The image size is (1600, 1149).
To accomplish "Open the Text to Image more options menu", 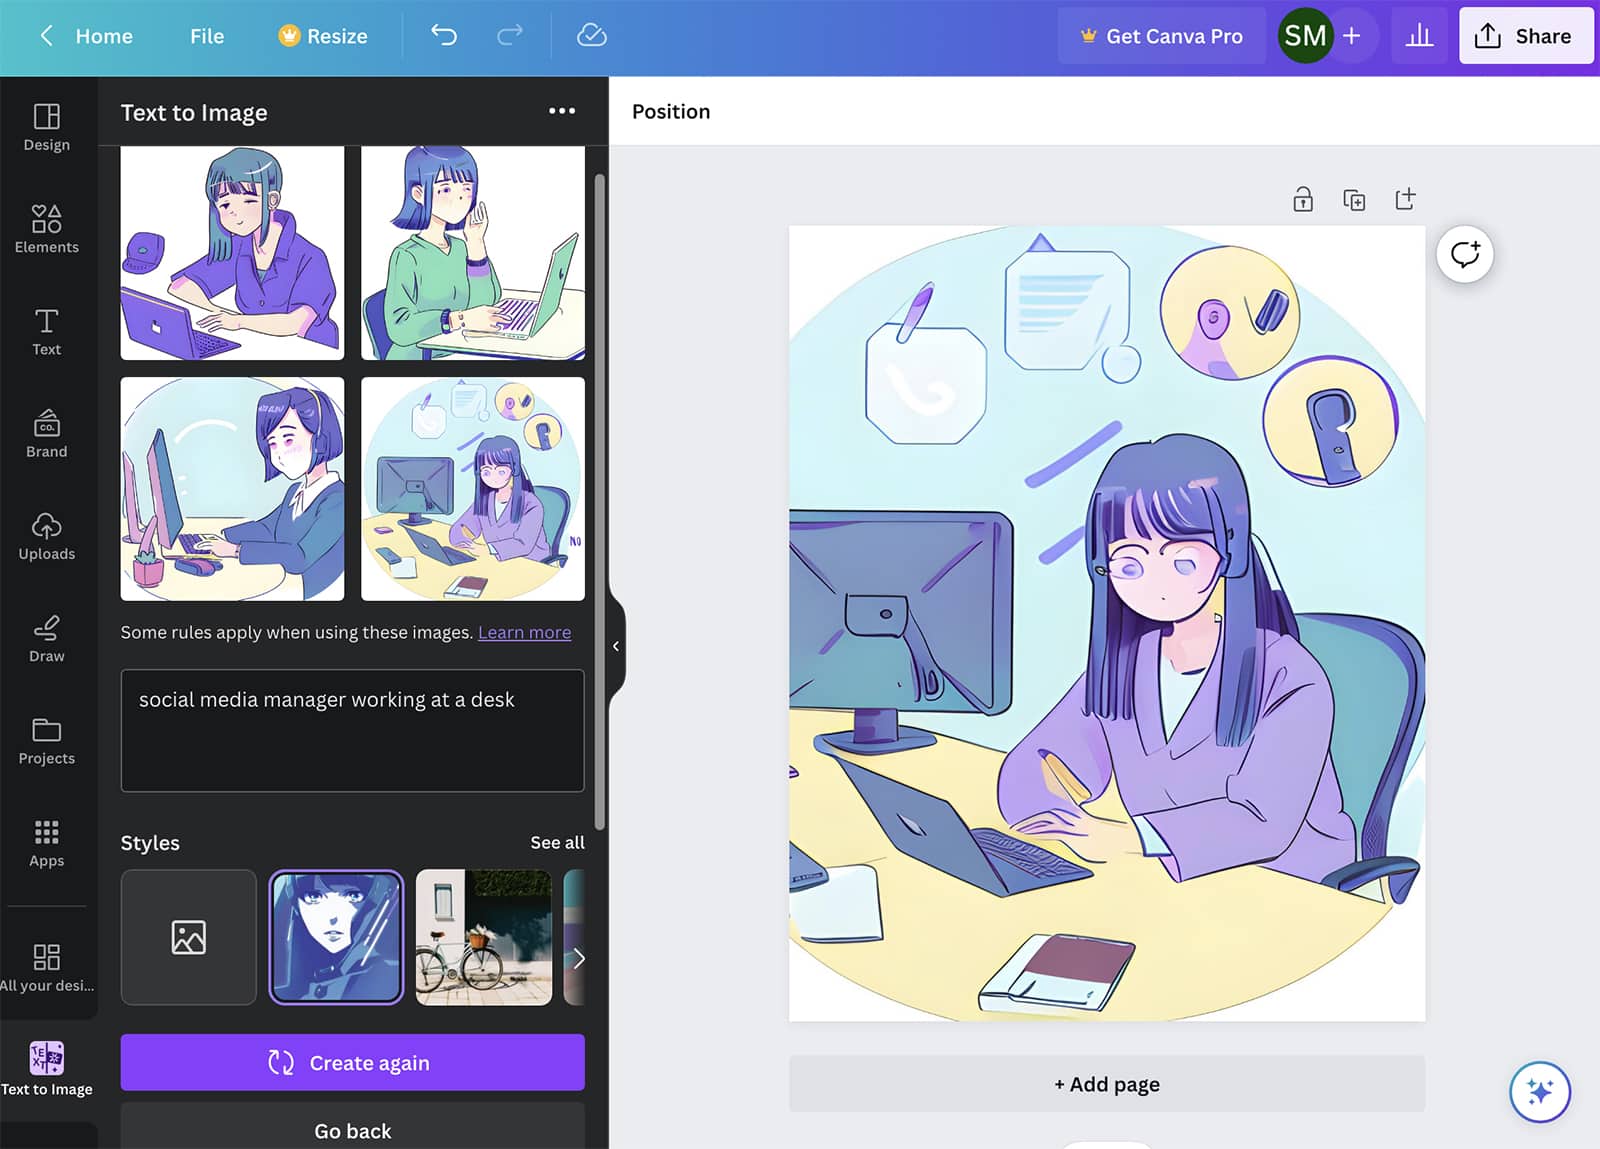I will click(x=562, y=111).
